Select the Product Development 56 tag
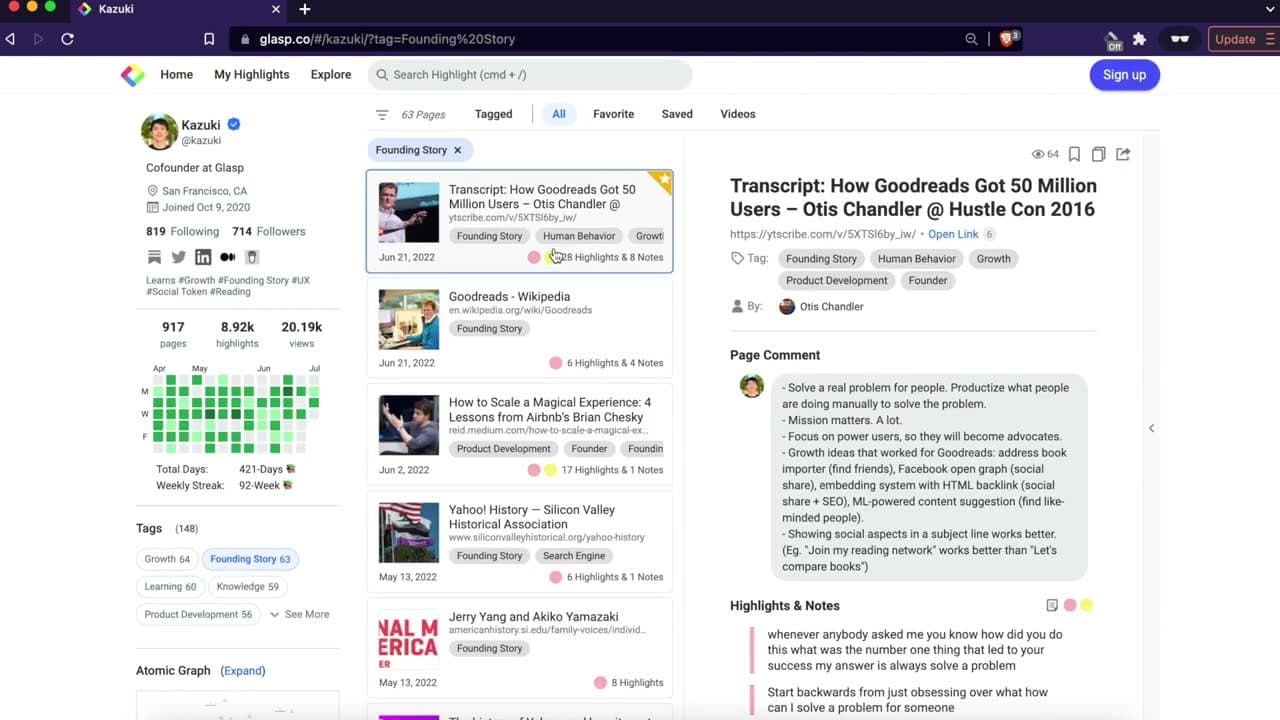Screen dimensions: 1280x720 click(198, 614)
